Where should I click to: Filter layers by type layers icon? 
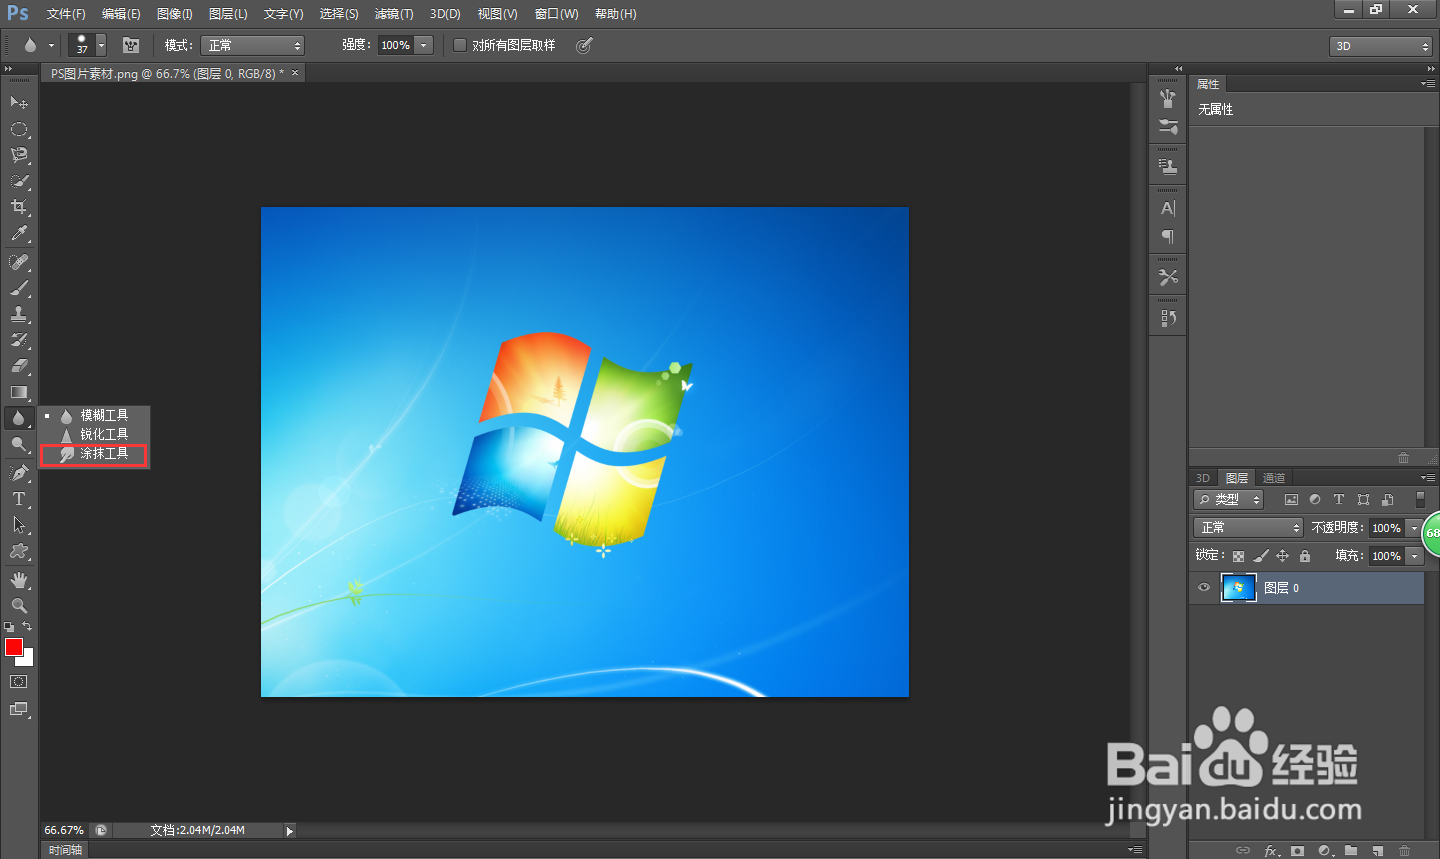pyautogui.click(x=1339, y=499)
